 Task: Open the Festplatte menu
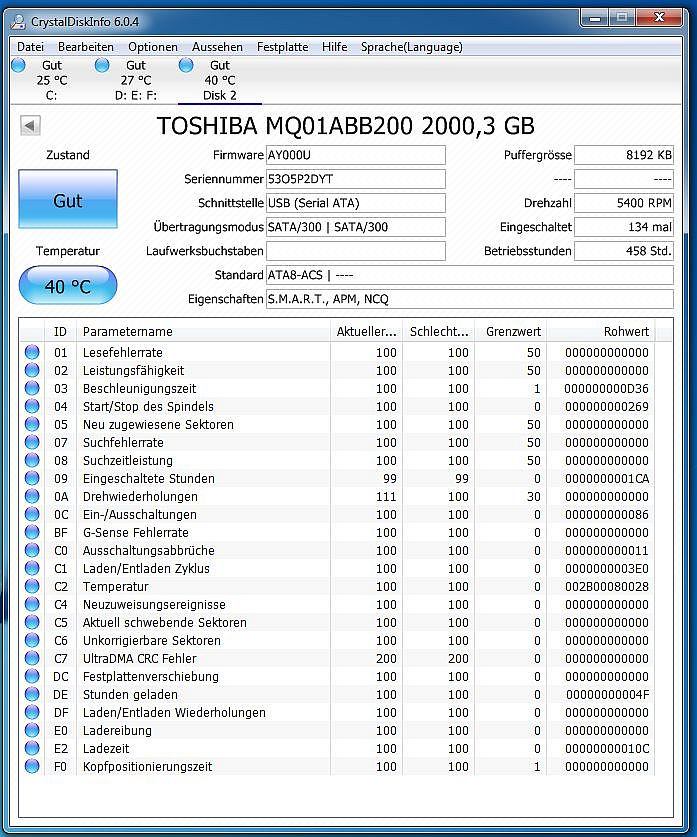[x=282, y=47]
